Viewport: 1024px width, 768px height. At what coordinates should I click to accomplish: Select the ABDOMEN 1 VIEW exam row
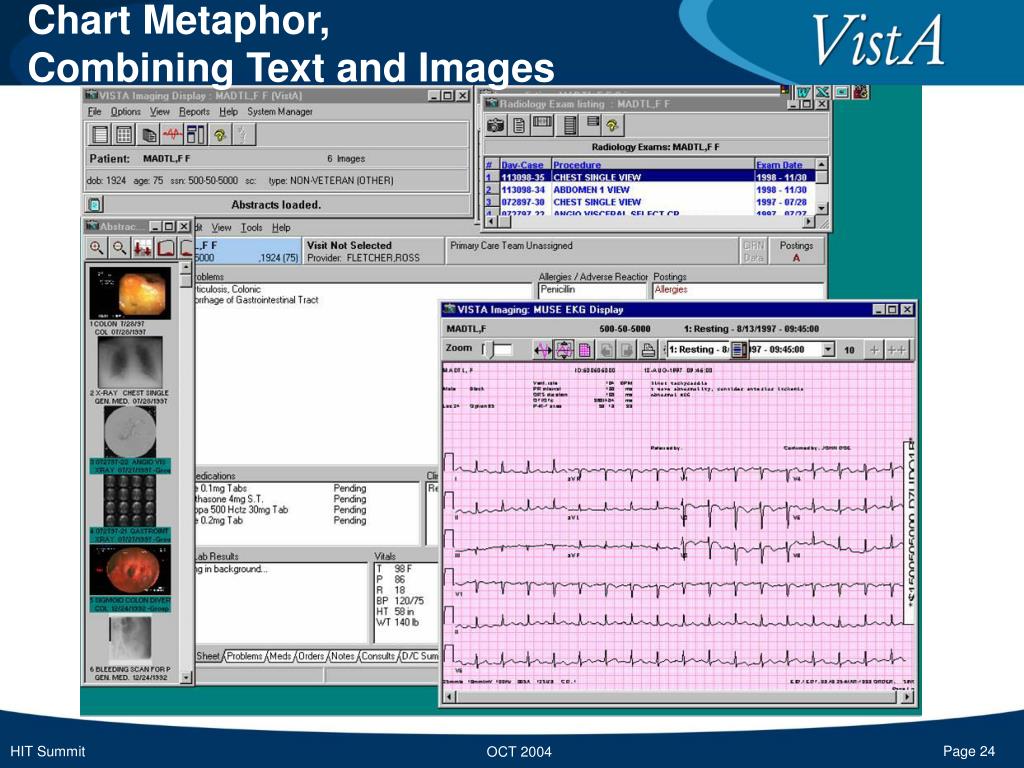(x=591, y=190)
